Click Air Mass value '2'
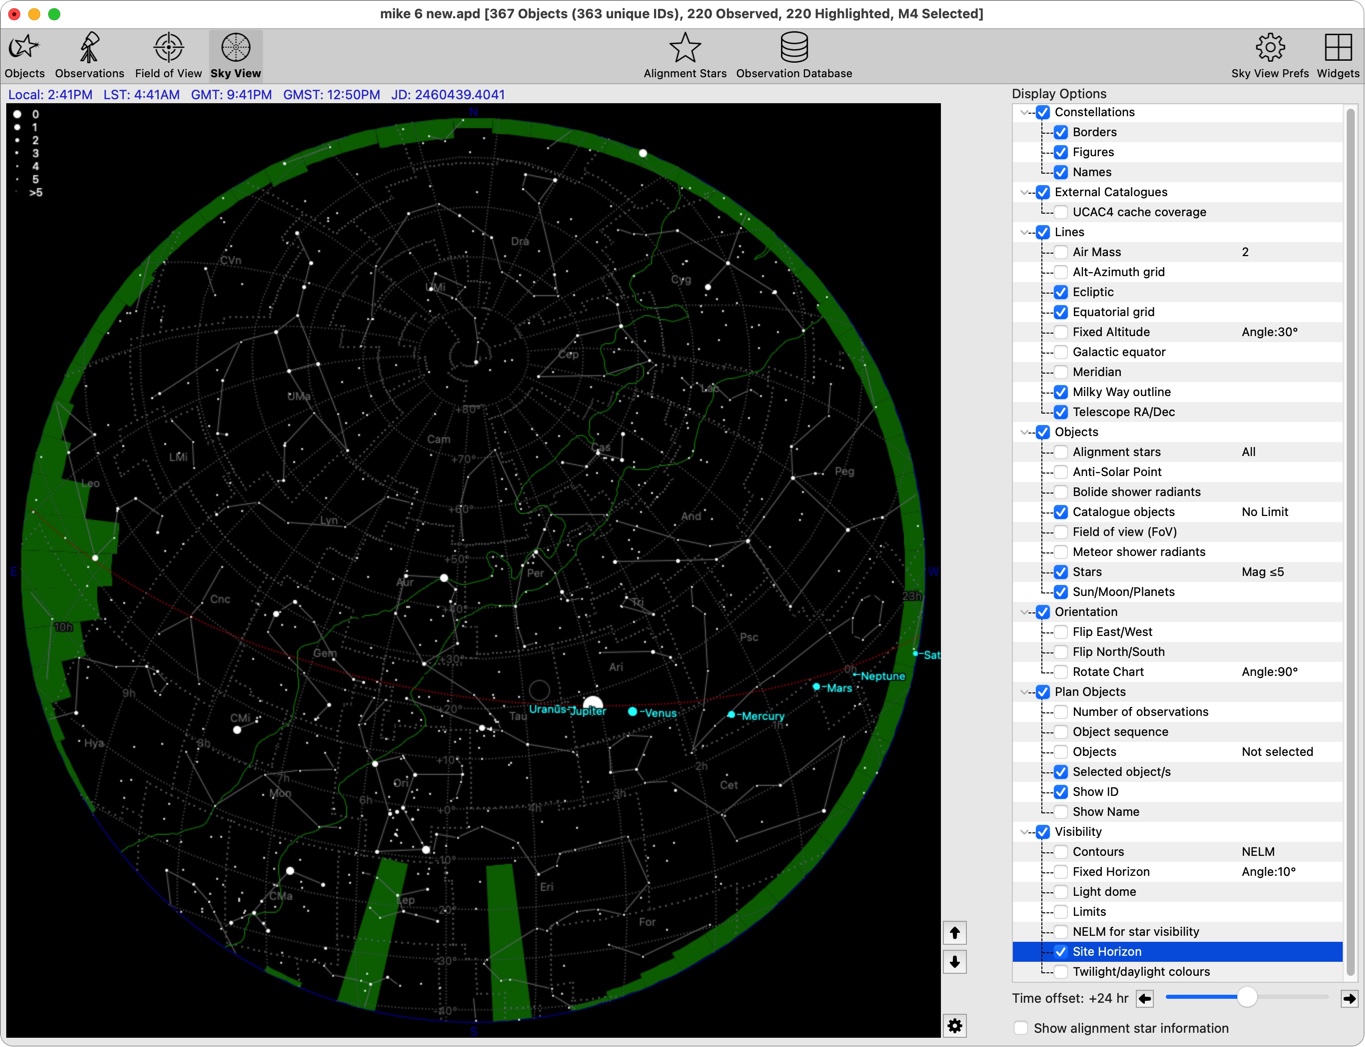Screen dimensions: 1365x1047 point(1245,252)
